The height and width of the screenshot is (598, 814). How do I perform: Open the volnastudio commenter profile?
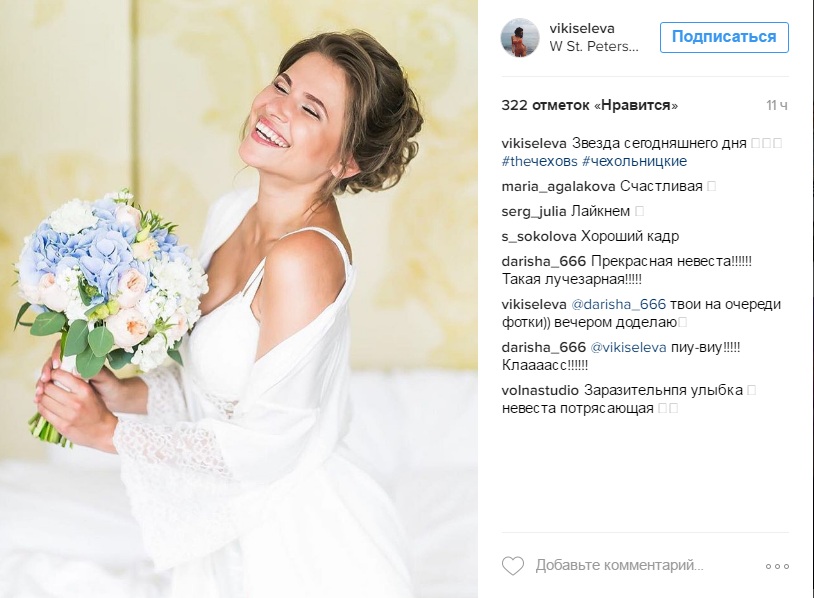[540, 390]
